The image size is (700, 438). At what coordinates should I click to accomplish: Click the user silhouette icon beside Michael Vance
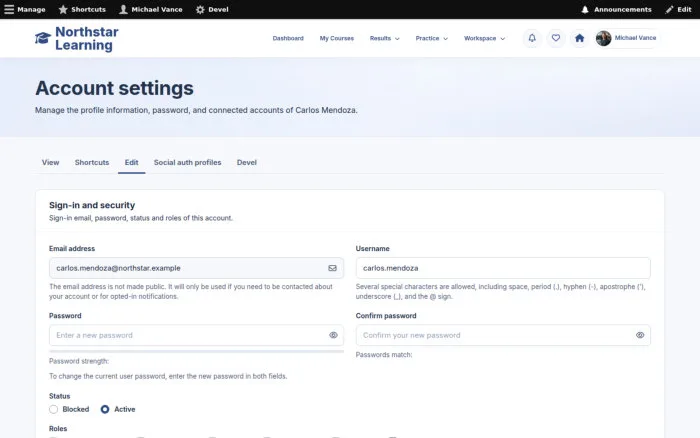click(x=124, y=9)
